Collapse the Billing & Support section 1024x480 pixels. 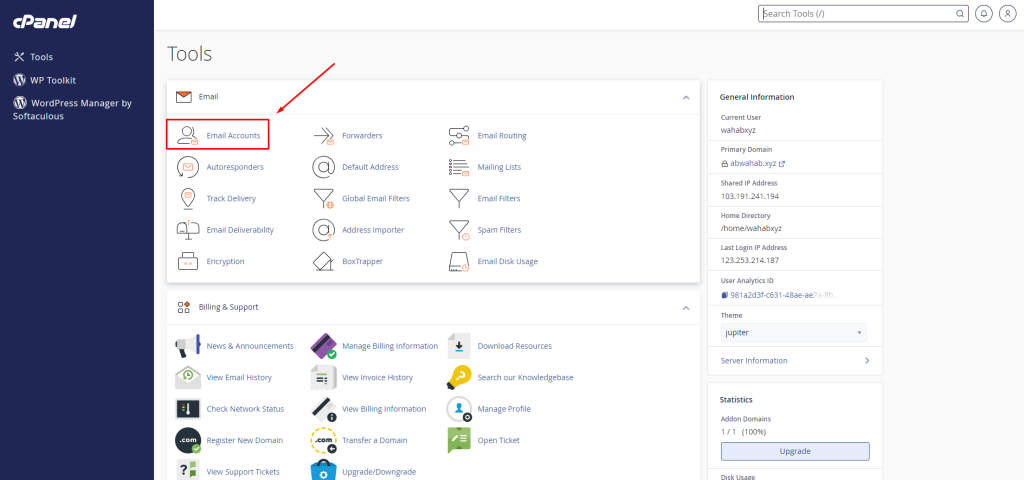686,307
